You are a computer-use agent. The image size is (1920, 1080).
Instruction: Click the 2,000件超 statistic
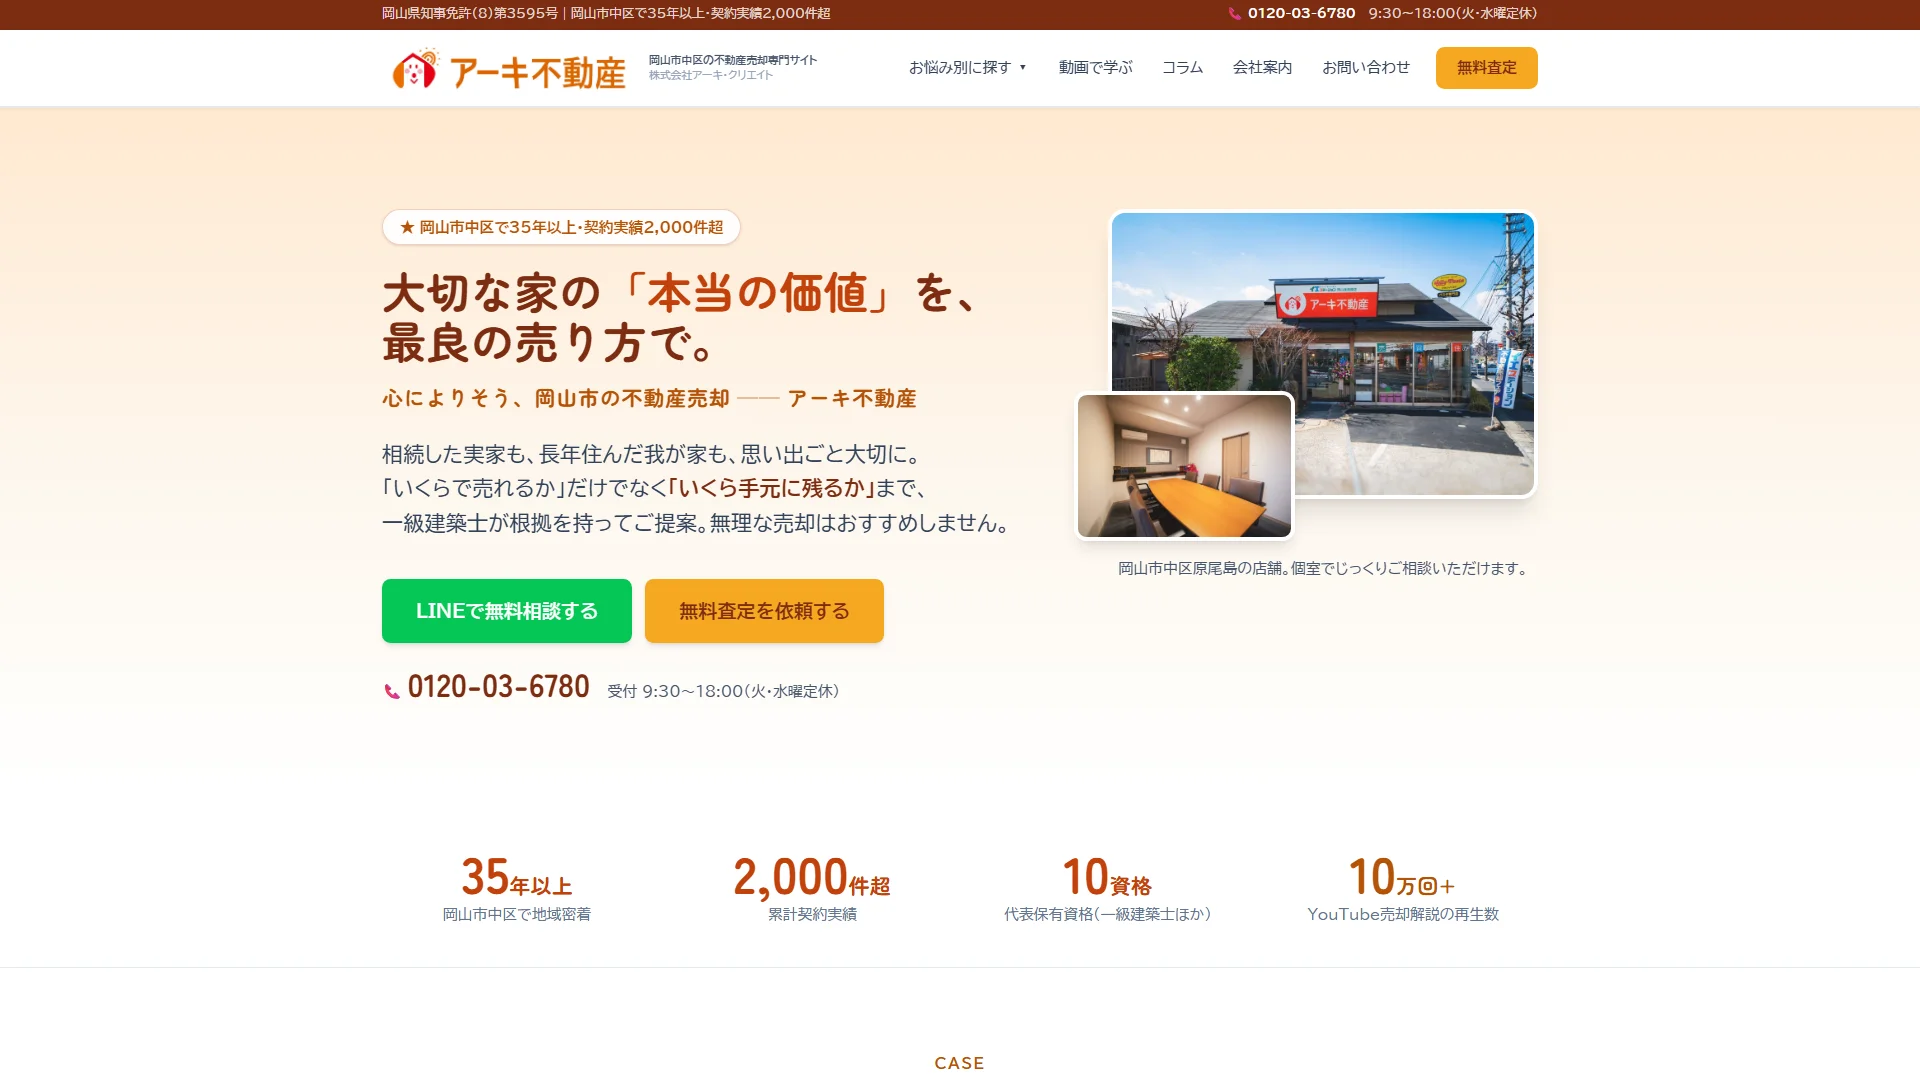pyautogui.click(x=811, y=877)
